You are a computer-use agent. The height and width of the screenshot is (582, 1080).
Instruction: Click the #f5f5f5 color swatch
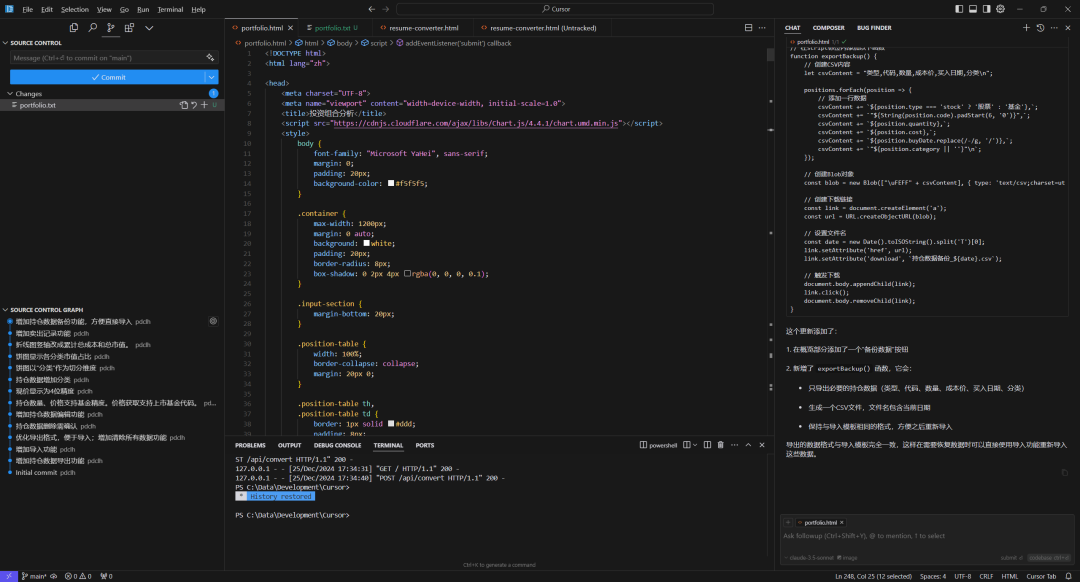click(391, 183)
